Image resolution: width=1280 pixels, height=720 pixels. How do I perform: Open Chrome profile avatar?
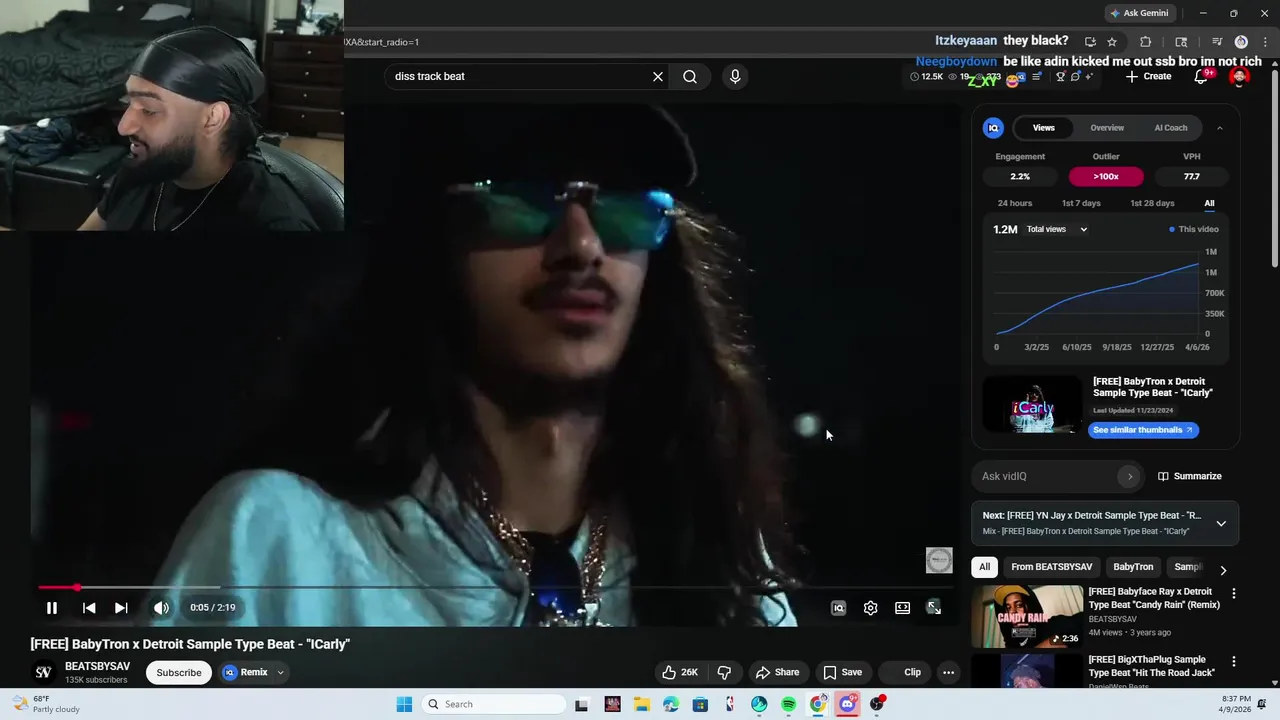coord(1241,42)
